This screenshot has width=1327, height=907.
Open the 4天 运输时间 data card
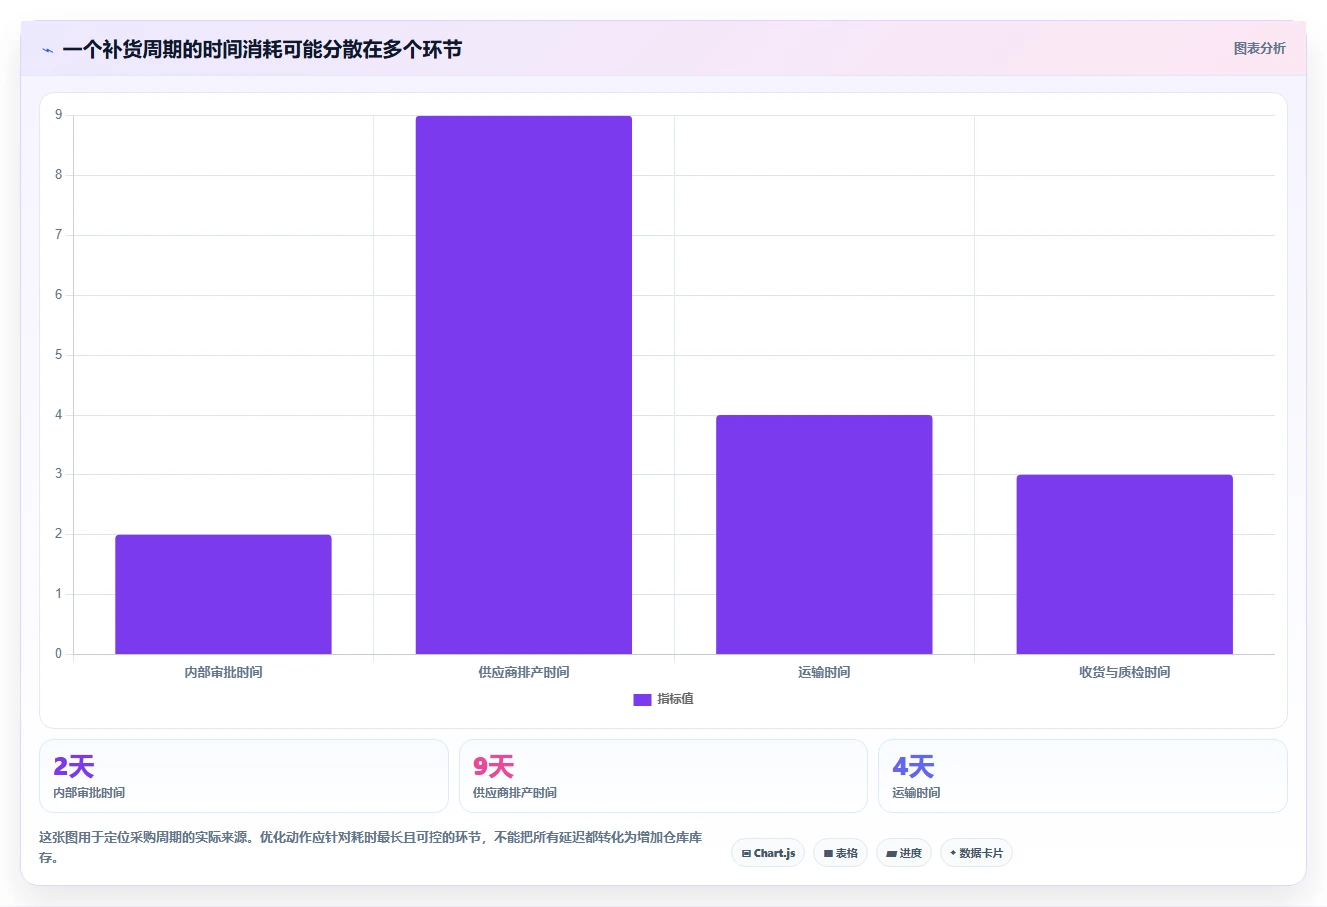[x=1082, y=776]
